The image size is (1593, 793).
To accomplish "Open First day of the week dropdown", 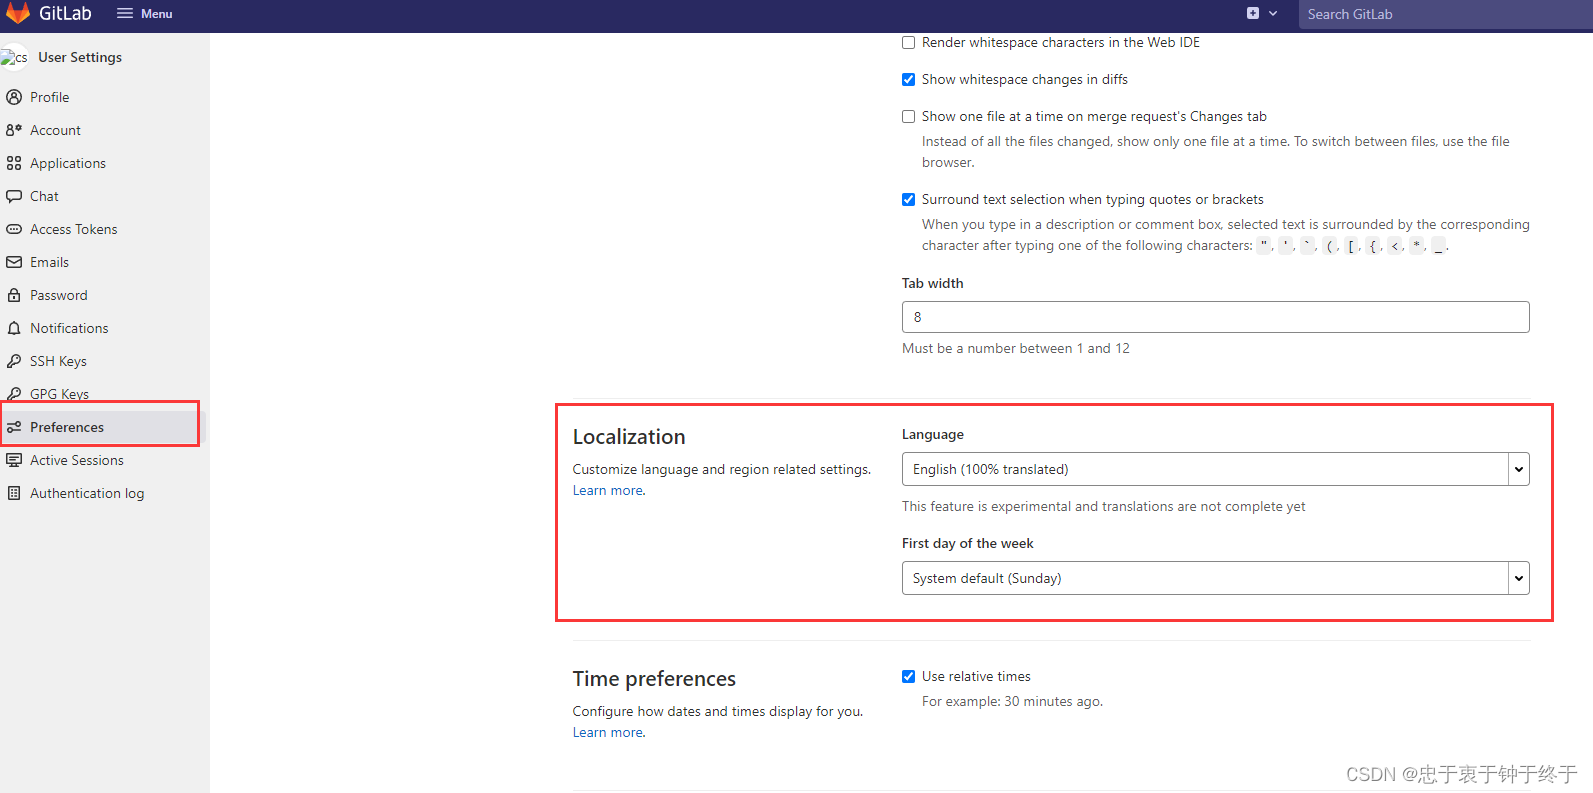I will (x=1215, y=578).
